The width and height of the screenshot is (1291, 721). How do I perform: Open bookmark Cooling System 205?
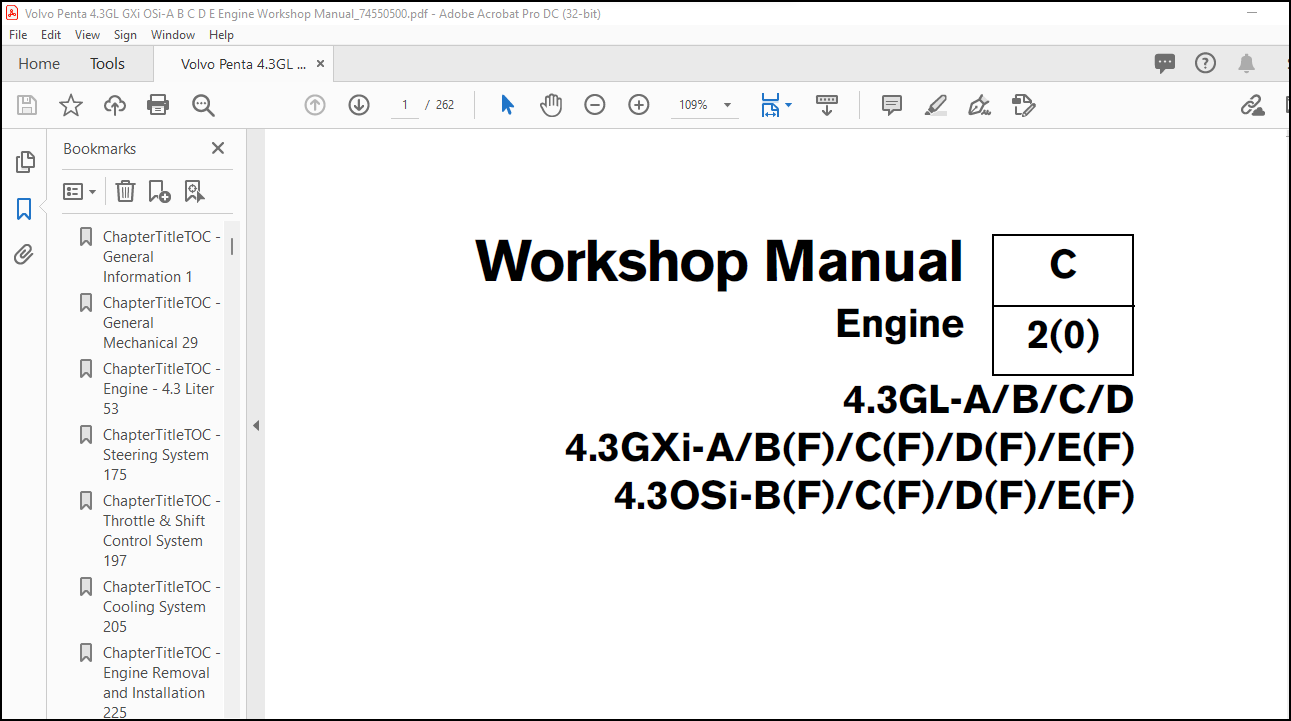point(162,607)
